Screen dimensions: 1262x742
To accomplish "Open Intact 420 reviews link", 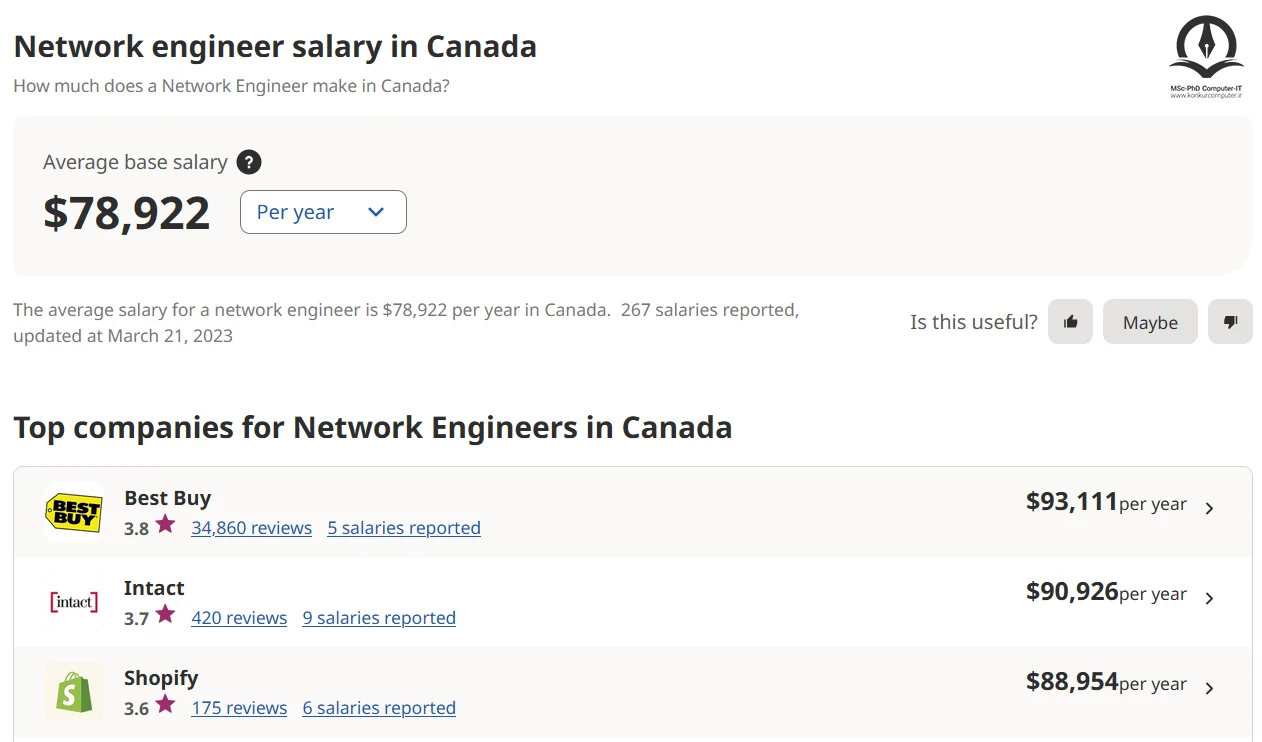I will [239, 618].
